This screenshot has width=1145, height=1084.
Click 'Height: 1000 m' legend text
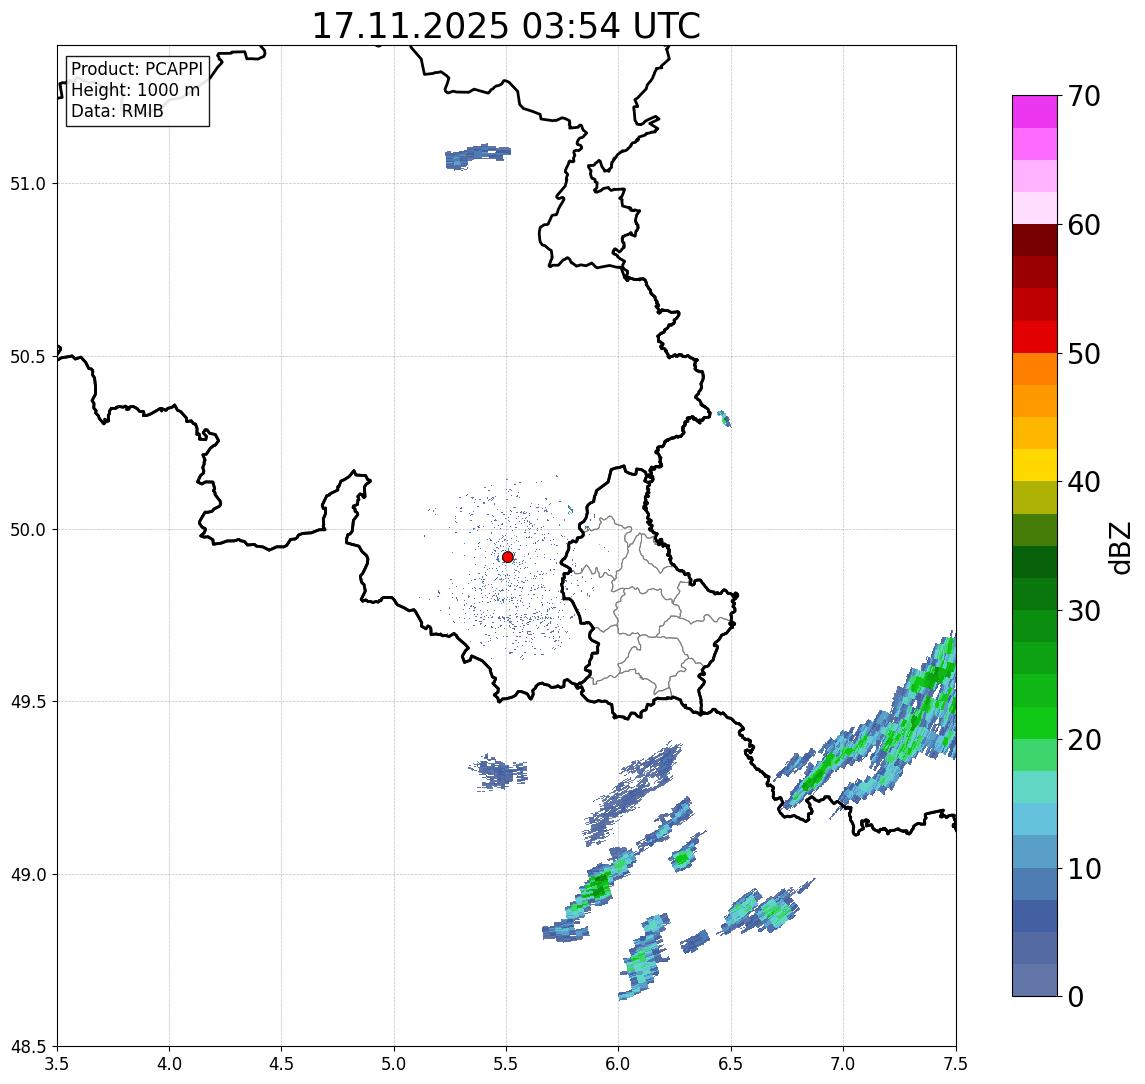coord(135,90)
